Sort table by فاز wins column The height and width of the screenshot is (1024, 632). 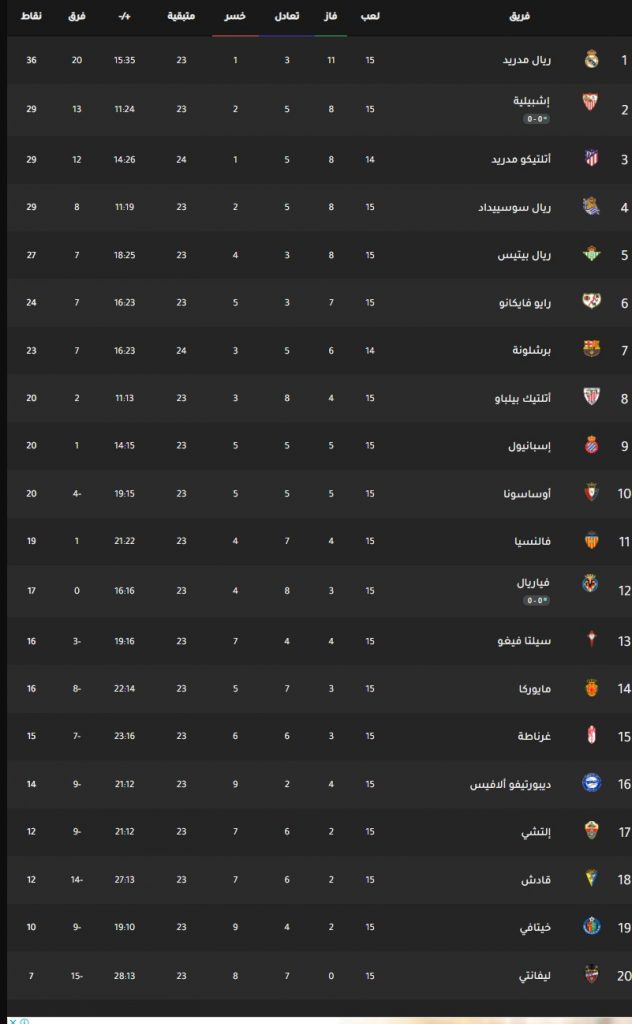pos(330,16)
